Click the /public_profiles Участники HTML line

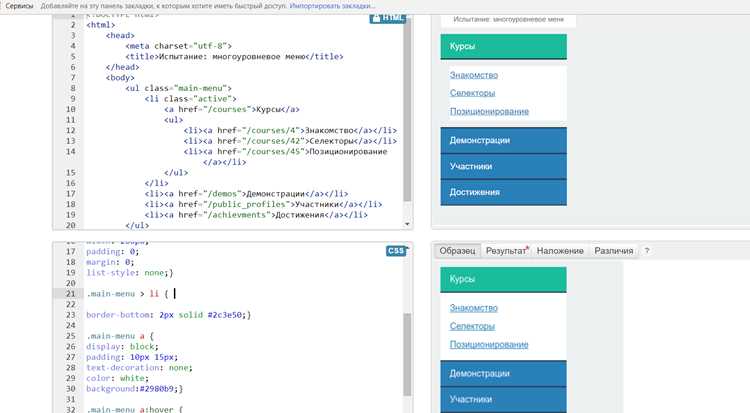point(263,204)
